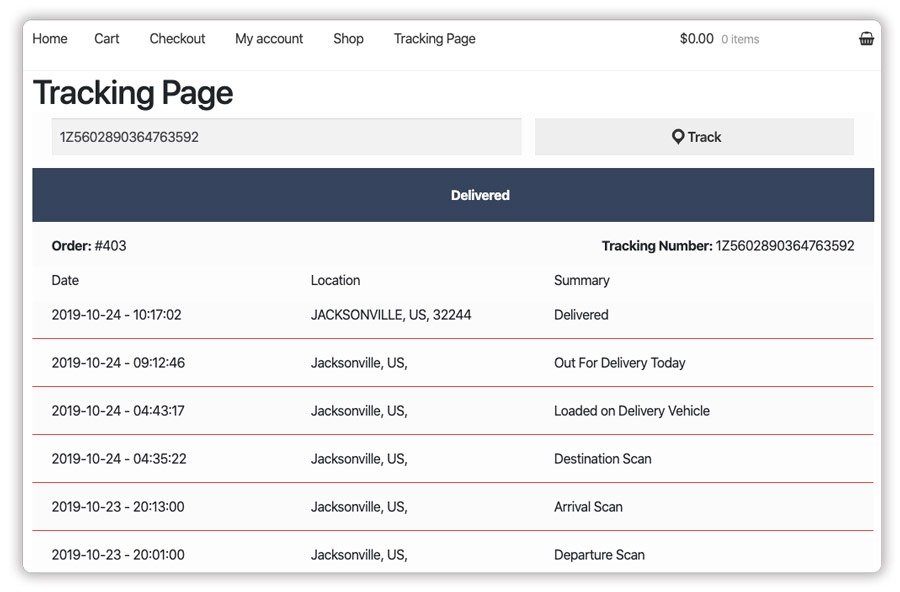
Task: Go to the Home menu item
Action: [x=50, y=38]
